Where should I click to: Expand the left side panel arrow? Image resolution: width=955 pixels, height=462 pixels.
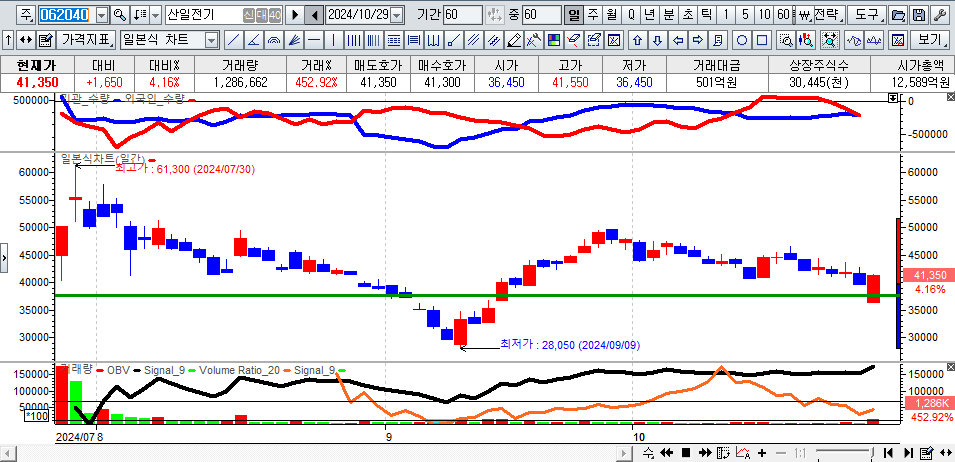click(4, 258)
